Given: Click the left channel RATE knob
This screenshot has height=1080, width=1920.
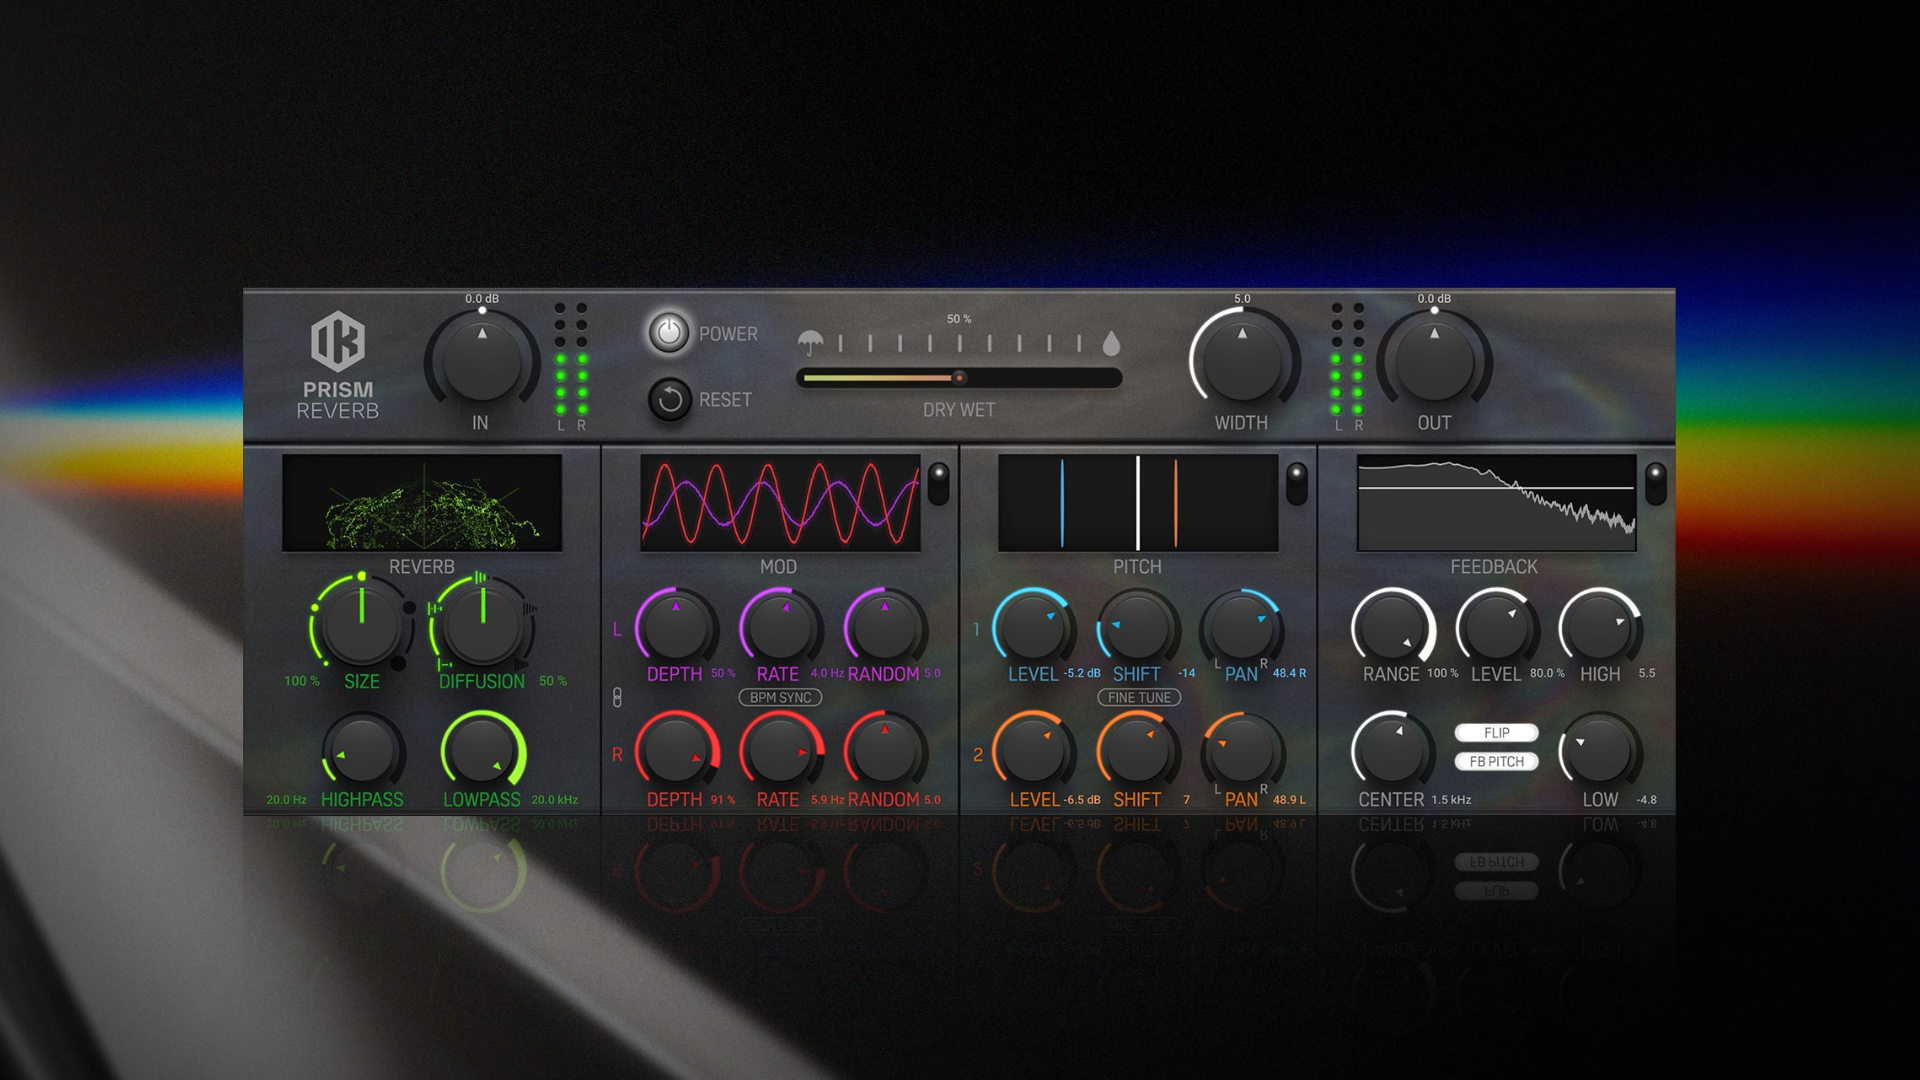Looking at the screenshot, I should coord(780,627).
